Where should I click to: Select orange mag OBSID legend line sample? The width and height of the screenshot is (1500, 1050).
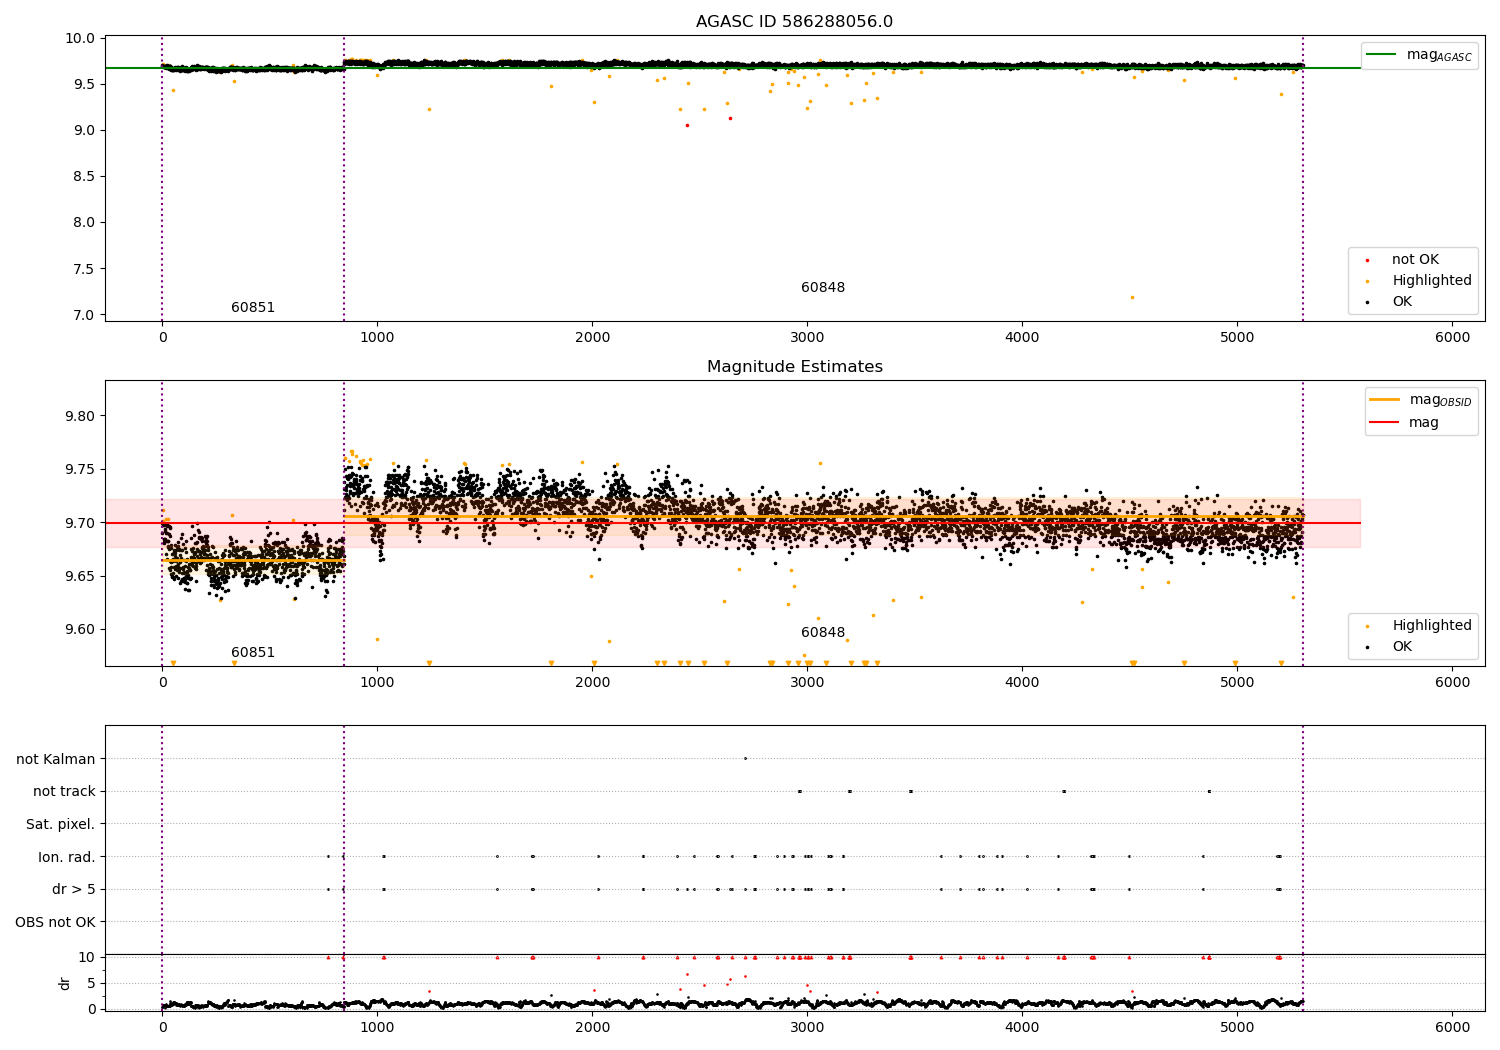point(1385,400)
